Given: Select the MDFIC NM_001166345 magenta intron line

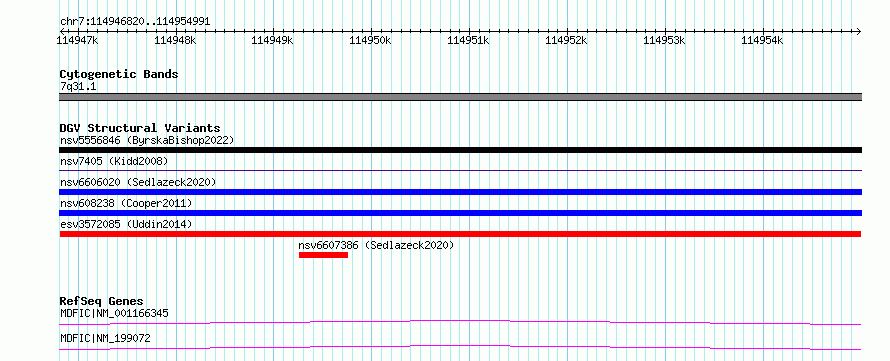Looking at the screenshot, I should pos(460,322).
